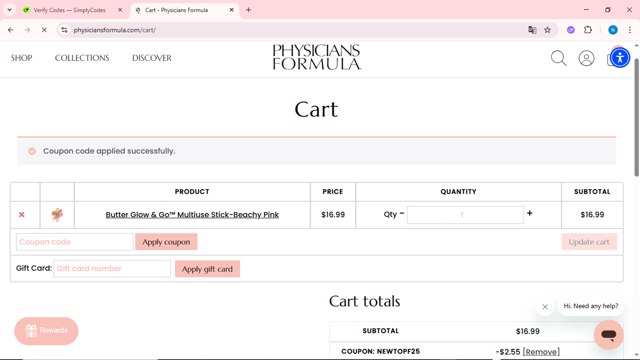Click the page vertical scrollbar
The height and width of the screenshot is (360, 640).
pos(636,118)
